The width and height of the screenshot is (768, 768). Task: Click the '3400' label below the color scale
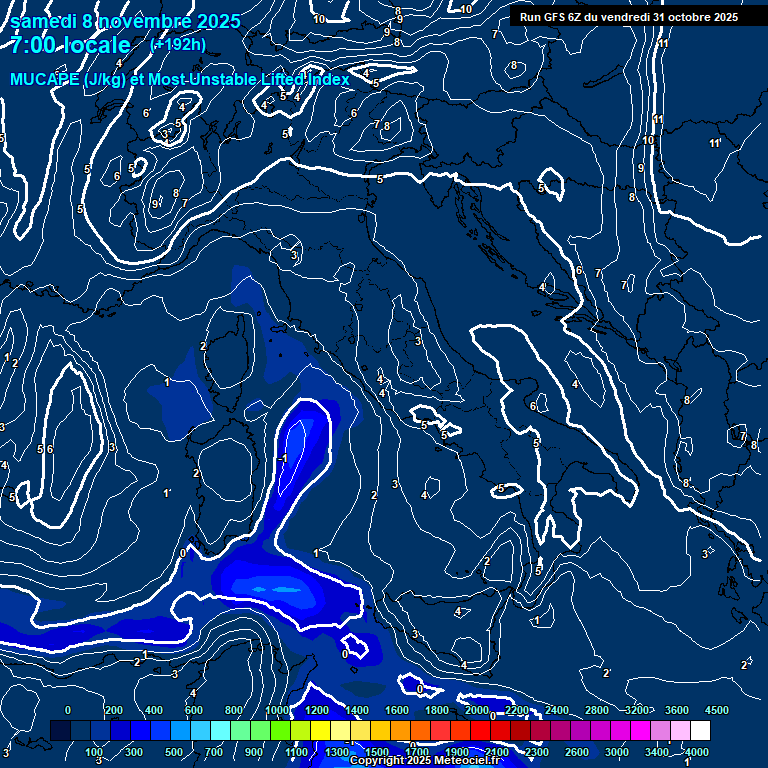pos(657,752)
